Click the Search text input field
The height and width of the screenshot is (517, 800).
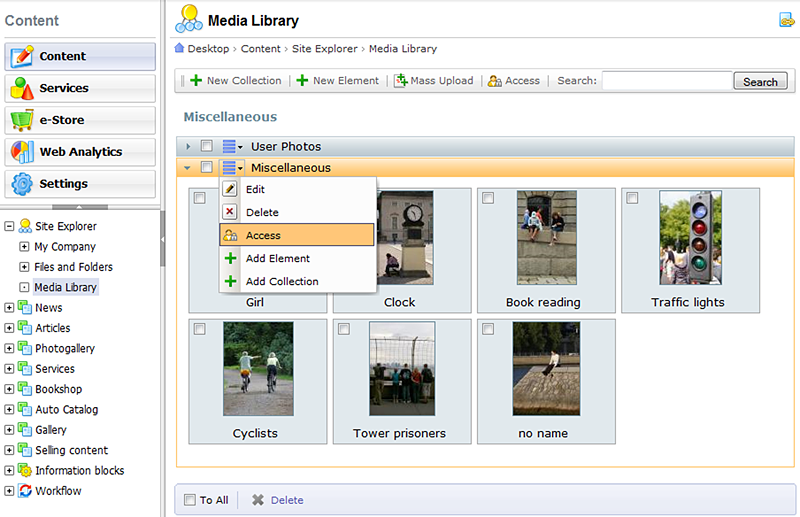point(666,81)
